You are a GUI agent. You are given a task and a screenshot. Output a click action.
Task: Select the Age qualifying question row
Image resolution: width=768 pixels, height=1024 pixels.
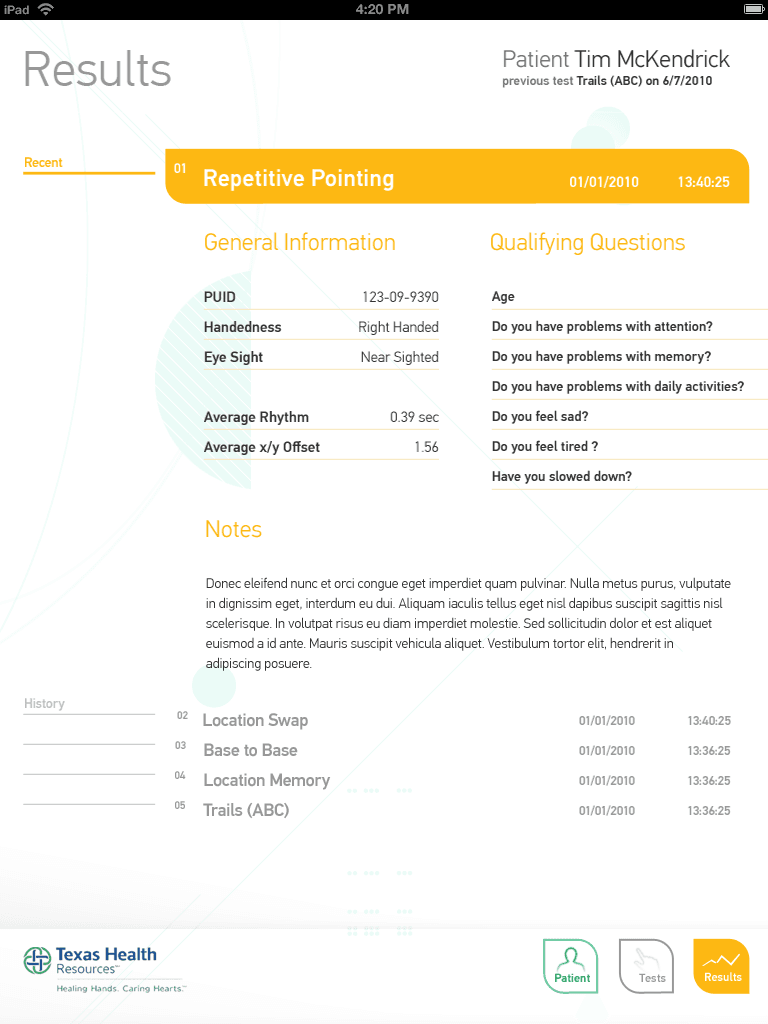[x=630, y=296]
